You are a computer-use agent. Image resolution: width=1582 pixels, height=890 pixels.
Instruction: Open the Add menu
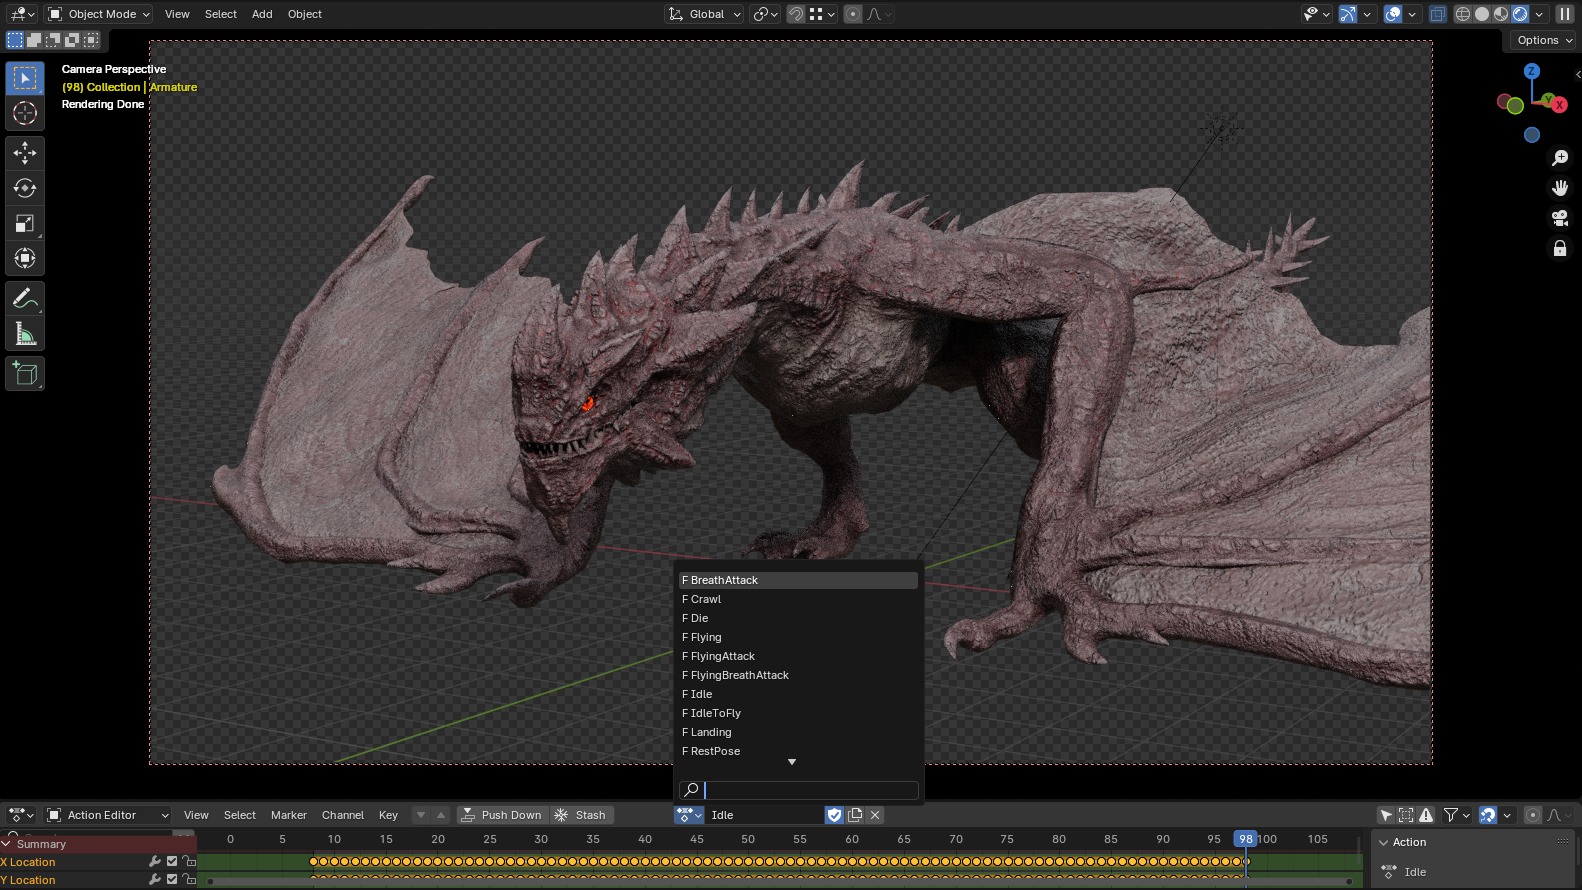[262, 14]
